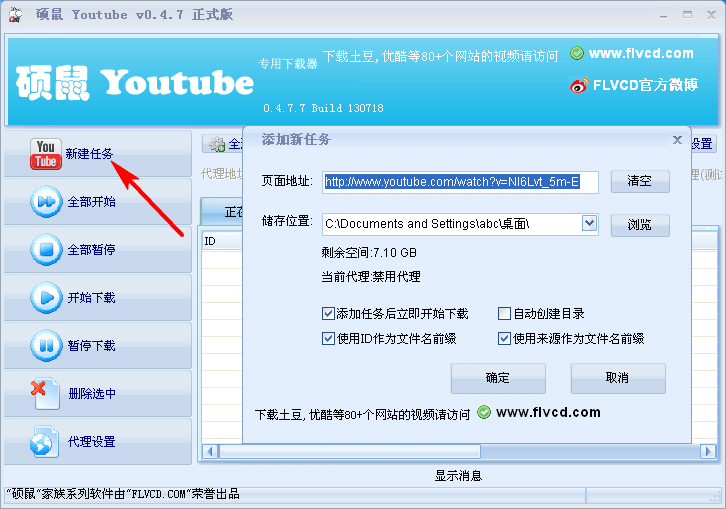
Task: Click the start all double-arrow icon
Action: tap(46, 201)
